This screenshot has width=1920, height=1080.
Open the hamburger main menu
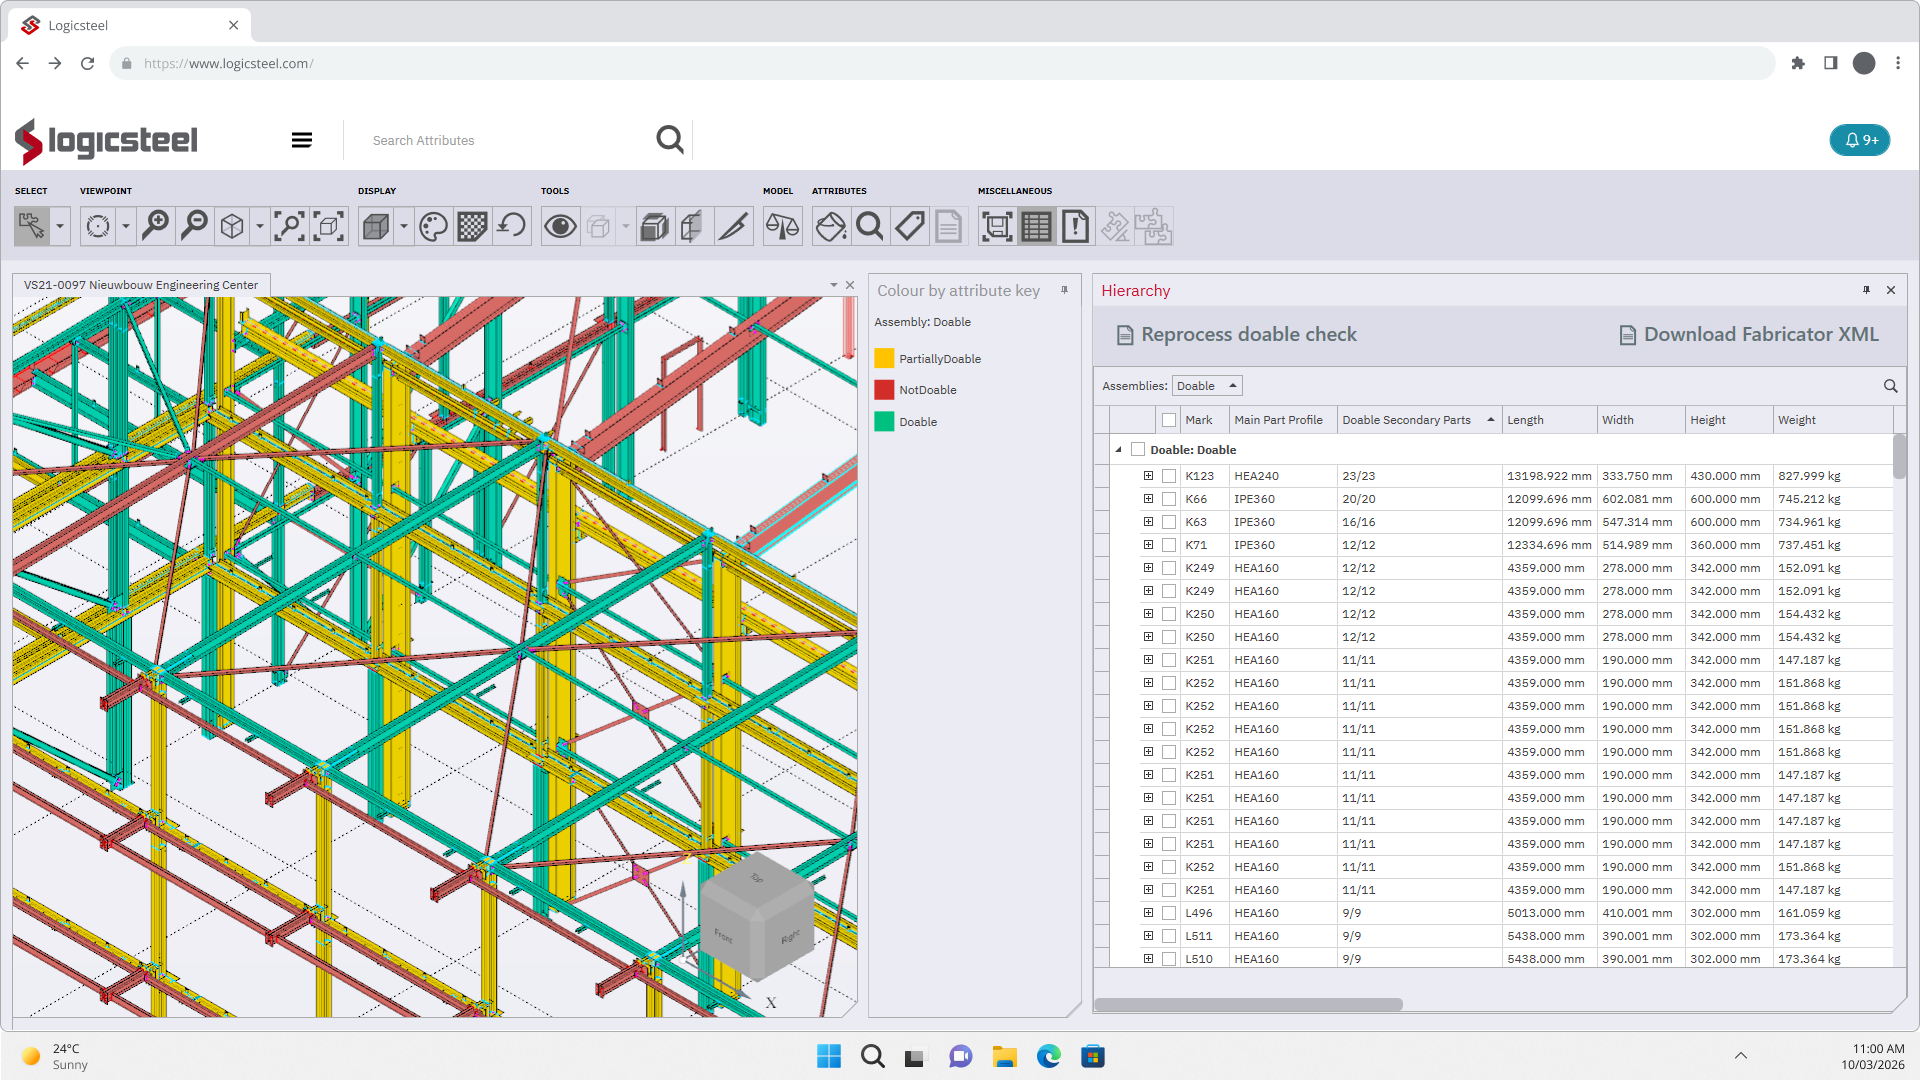301,140
